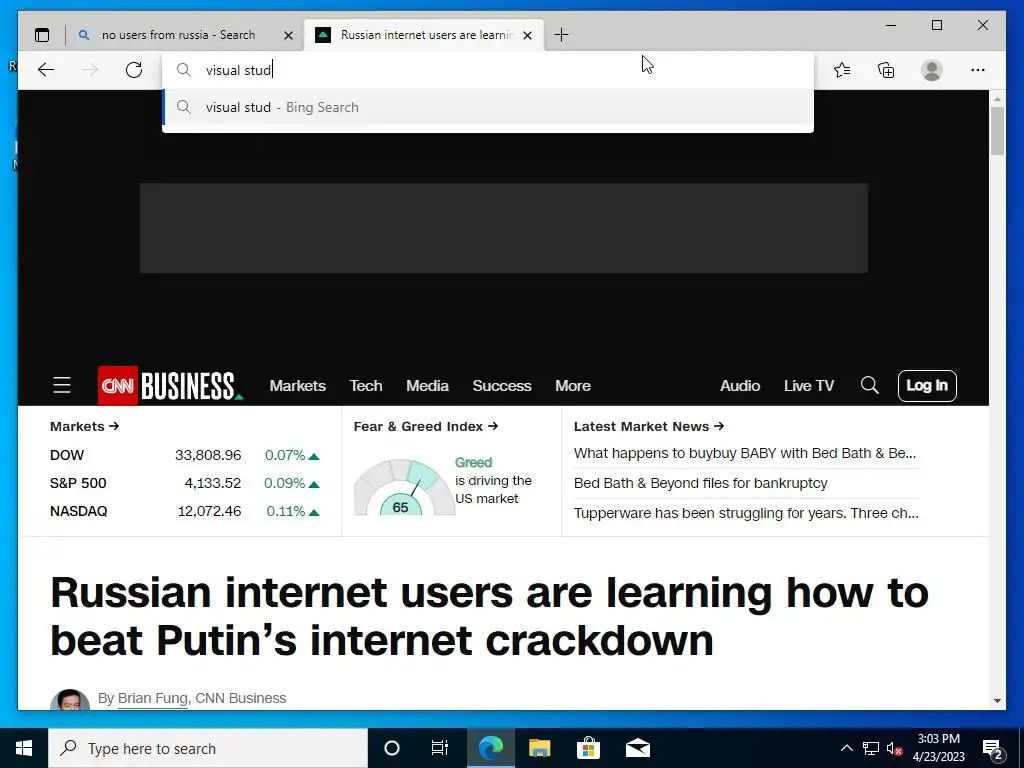
Task: Click the page vertical scrollbar thumb
Action: (997, 131)
